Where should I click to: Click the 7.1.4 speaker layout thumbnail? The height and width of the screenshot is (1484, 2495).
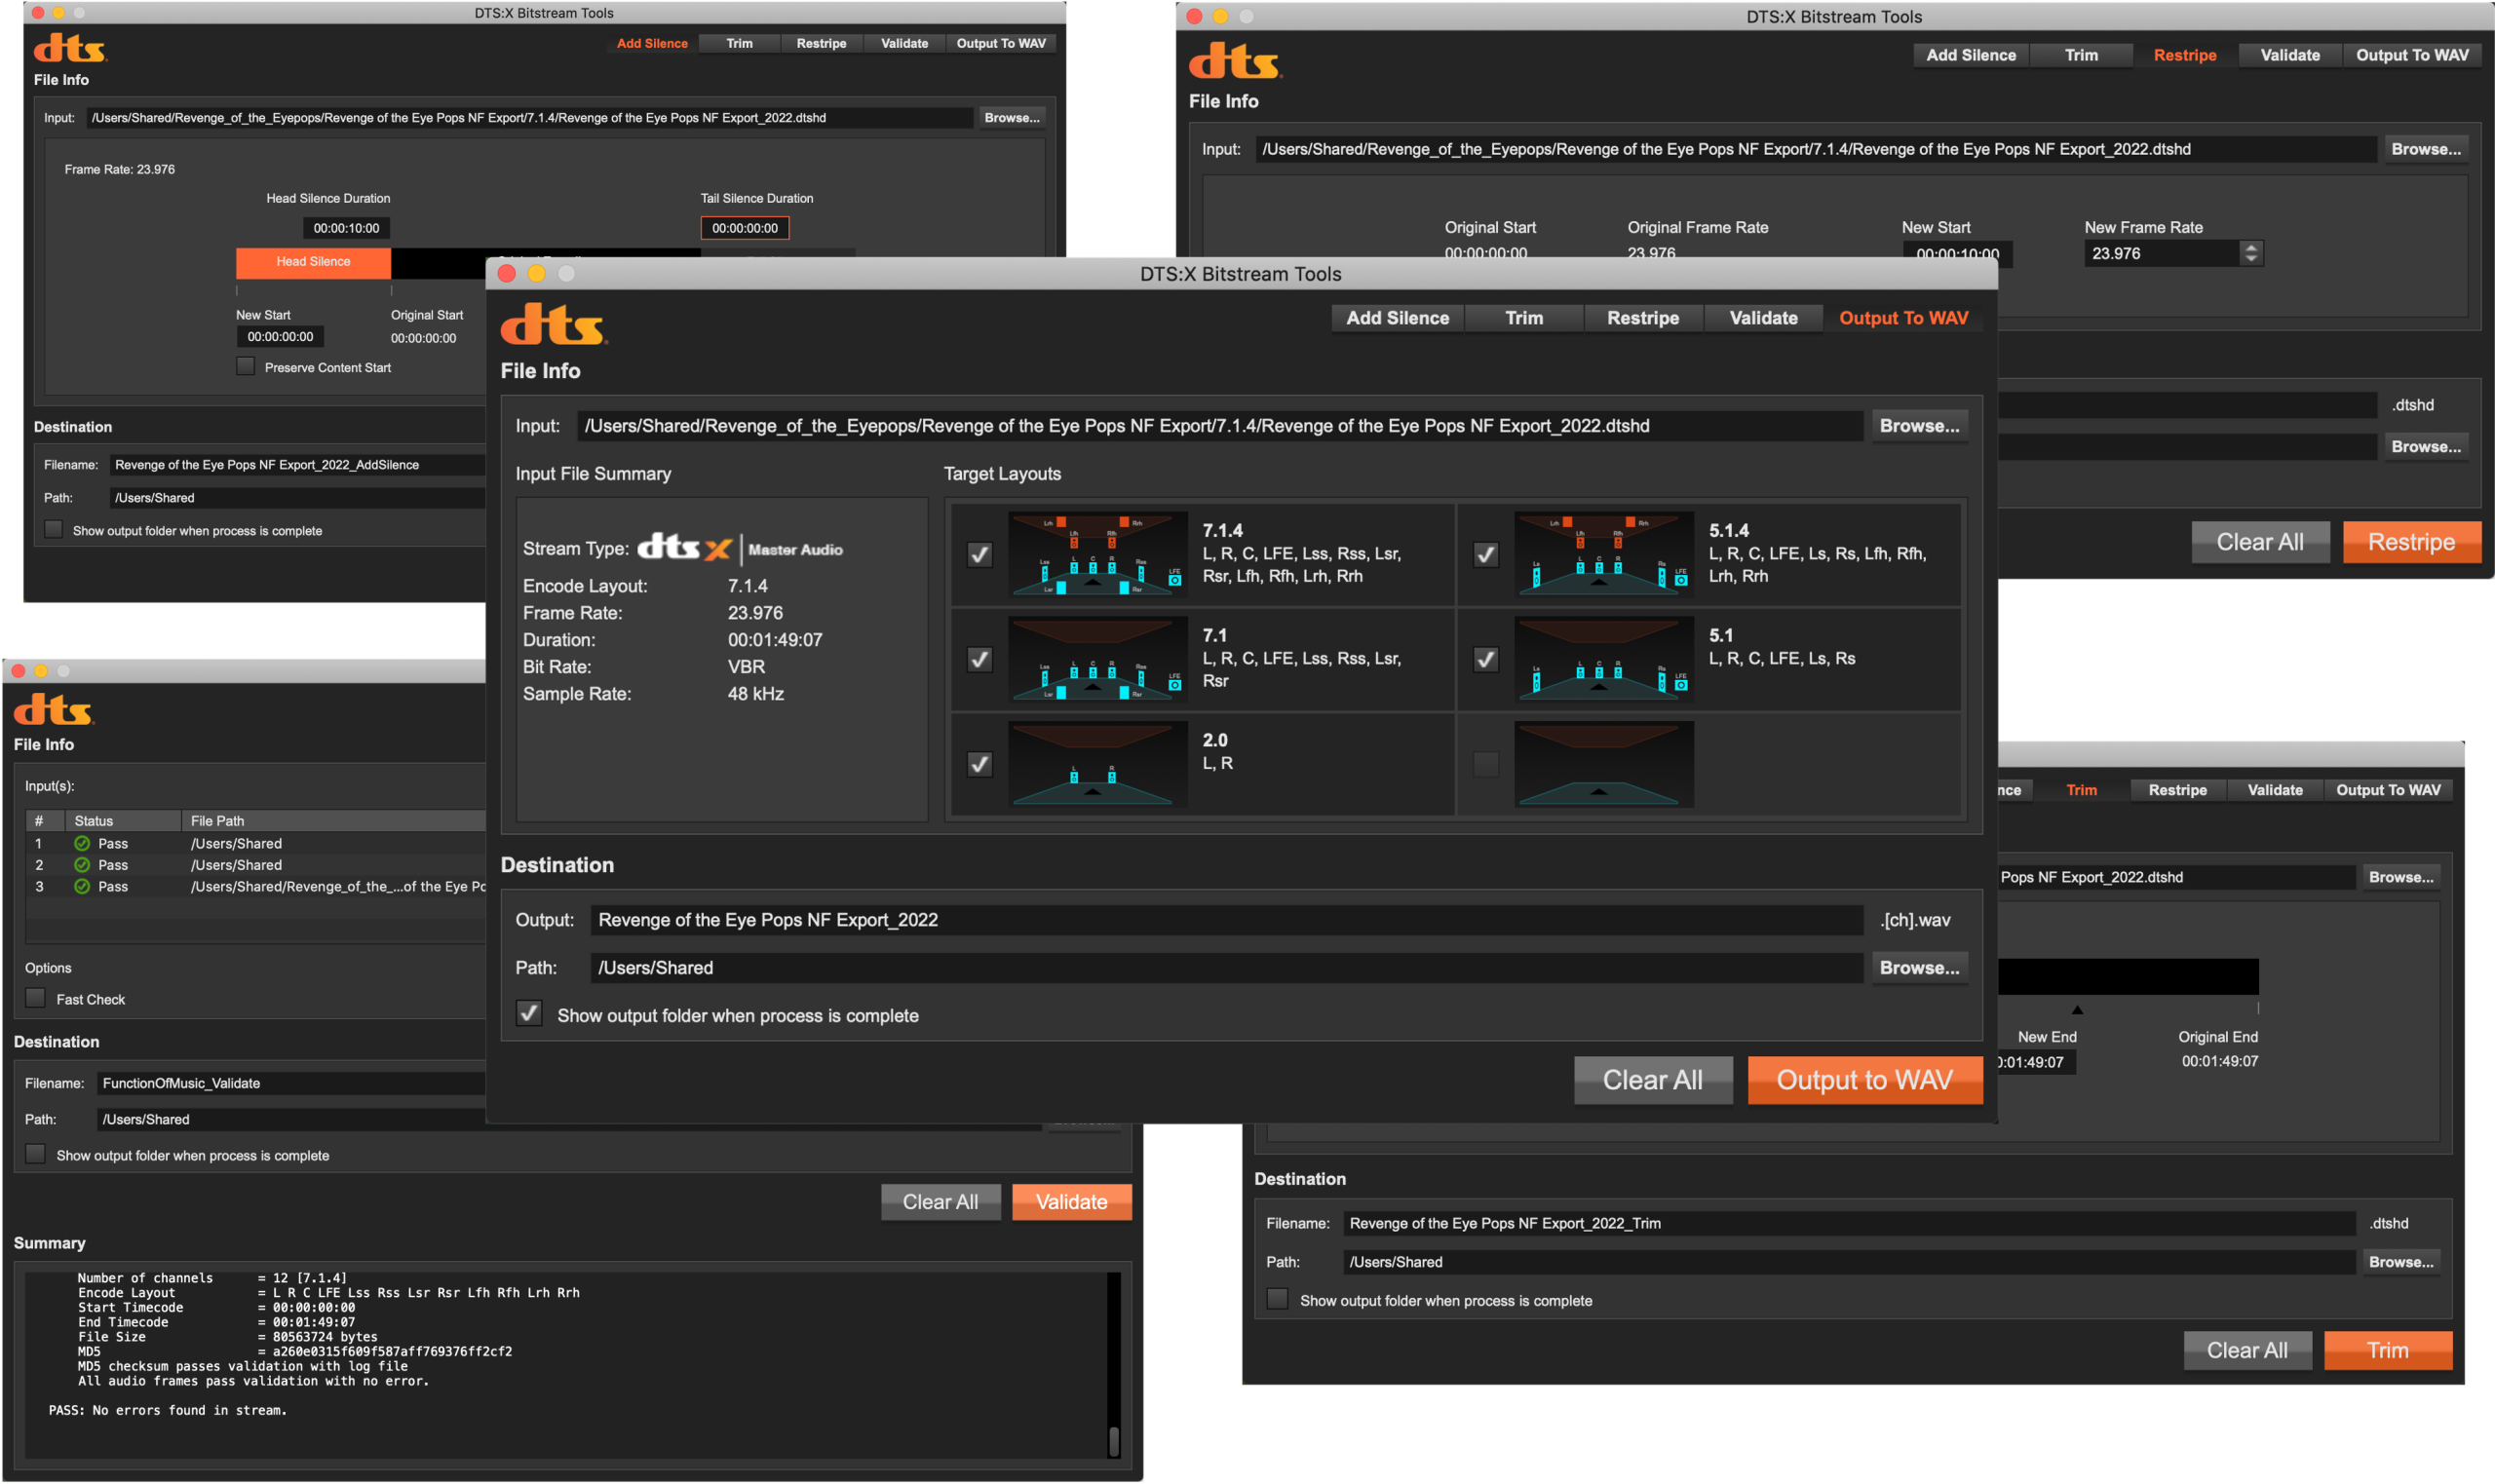[x=1097, y=554]
